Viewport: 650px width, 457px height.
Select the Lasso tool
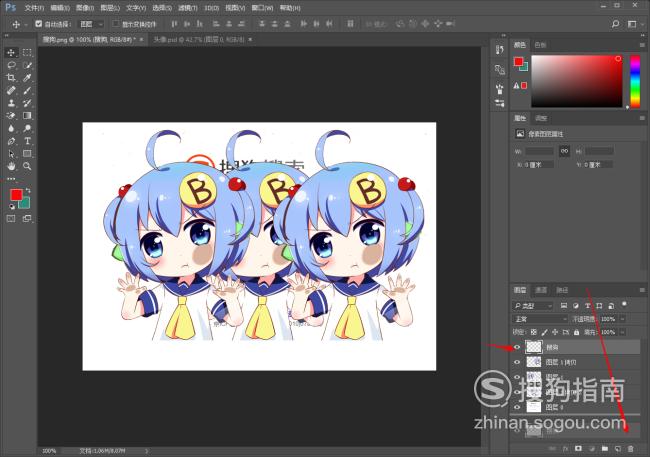(11, 65)
